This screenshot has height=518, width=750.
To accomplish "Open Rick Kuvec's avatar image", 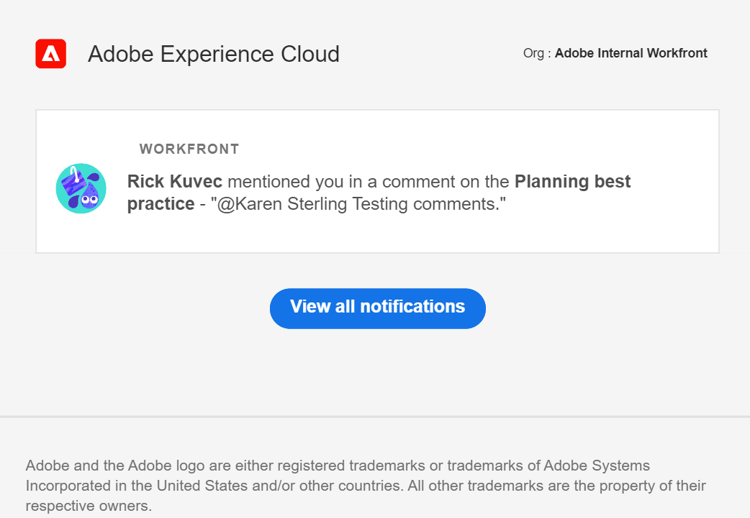I will [x=81, y=189].
